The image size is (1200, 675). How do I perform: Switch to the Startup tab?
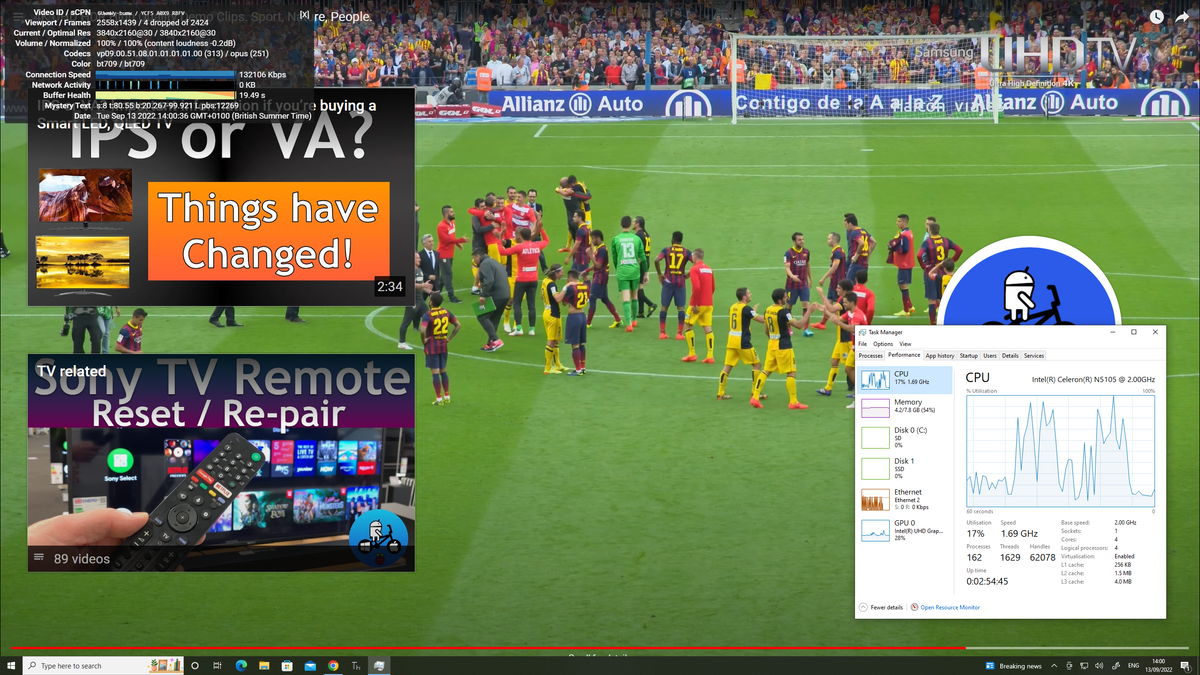(x=969, y=355)
